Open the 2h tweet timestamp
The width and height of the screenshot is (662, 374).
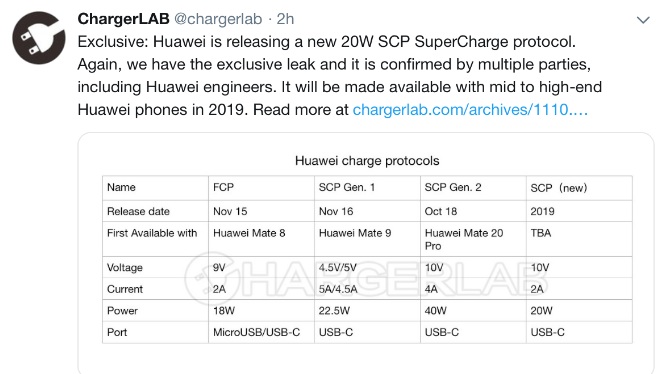(x=285, y=19)
